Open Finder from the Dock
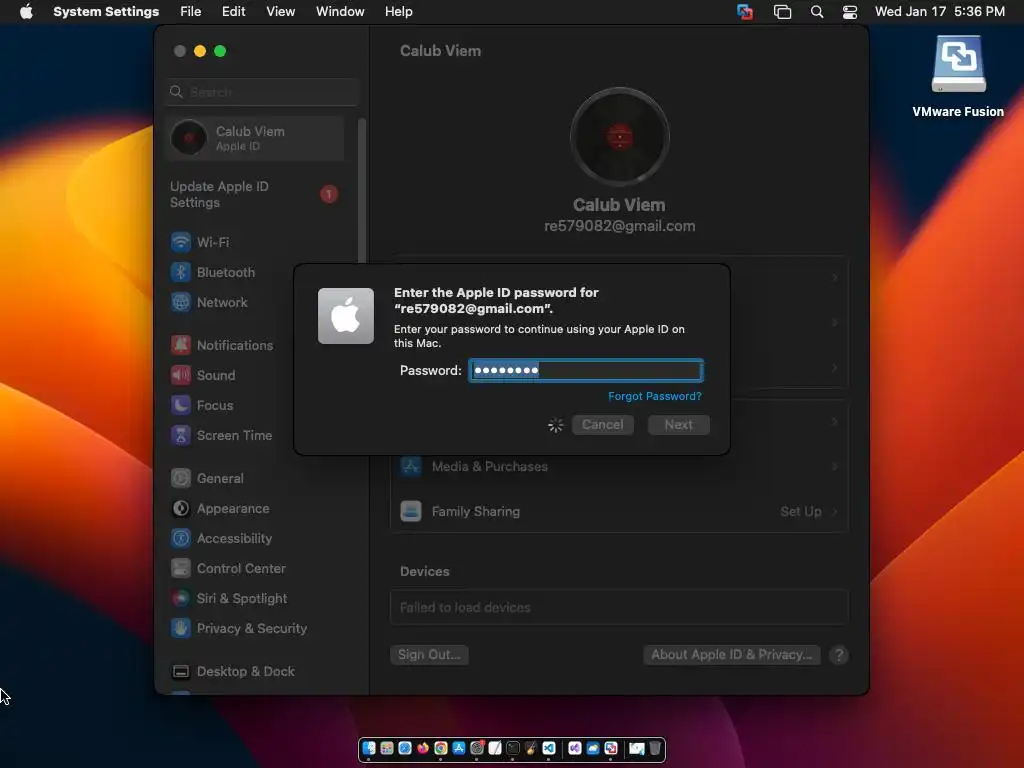This screenshot has width=1024, height=768. [369, 748]
